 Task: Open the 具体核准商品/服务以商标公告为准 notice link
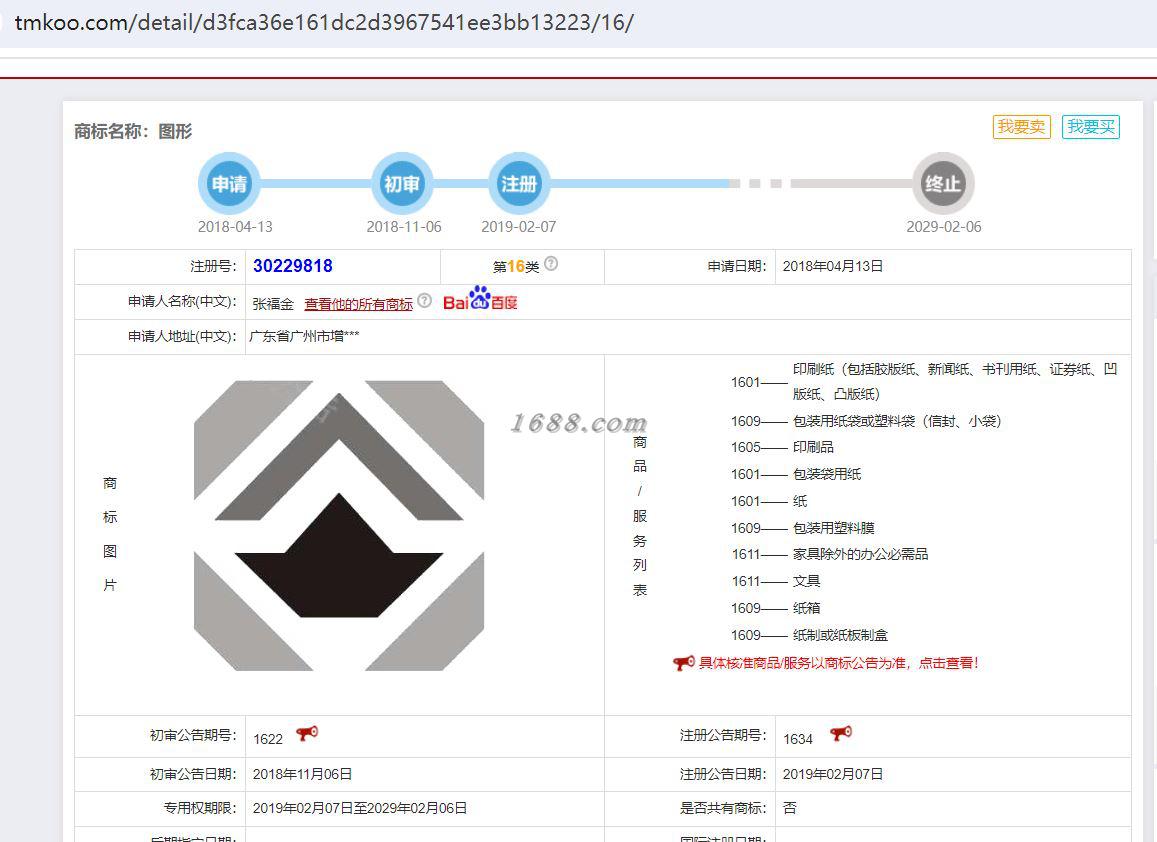(838, 663)
